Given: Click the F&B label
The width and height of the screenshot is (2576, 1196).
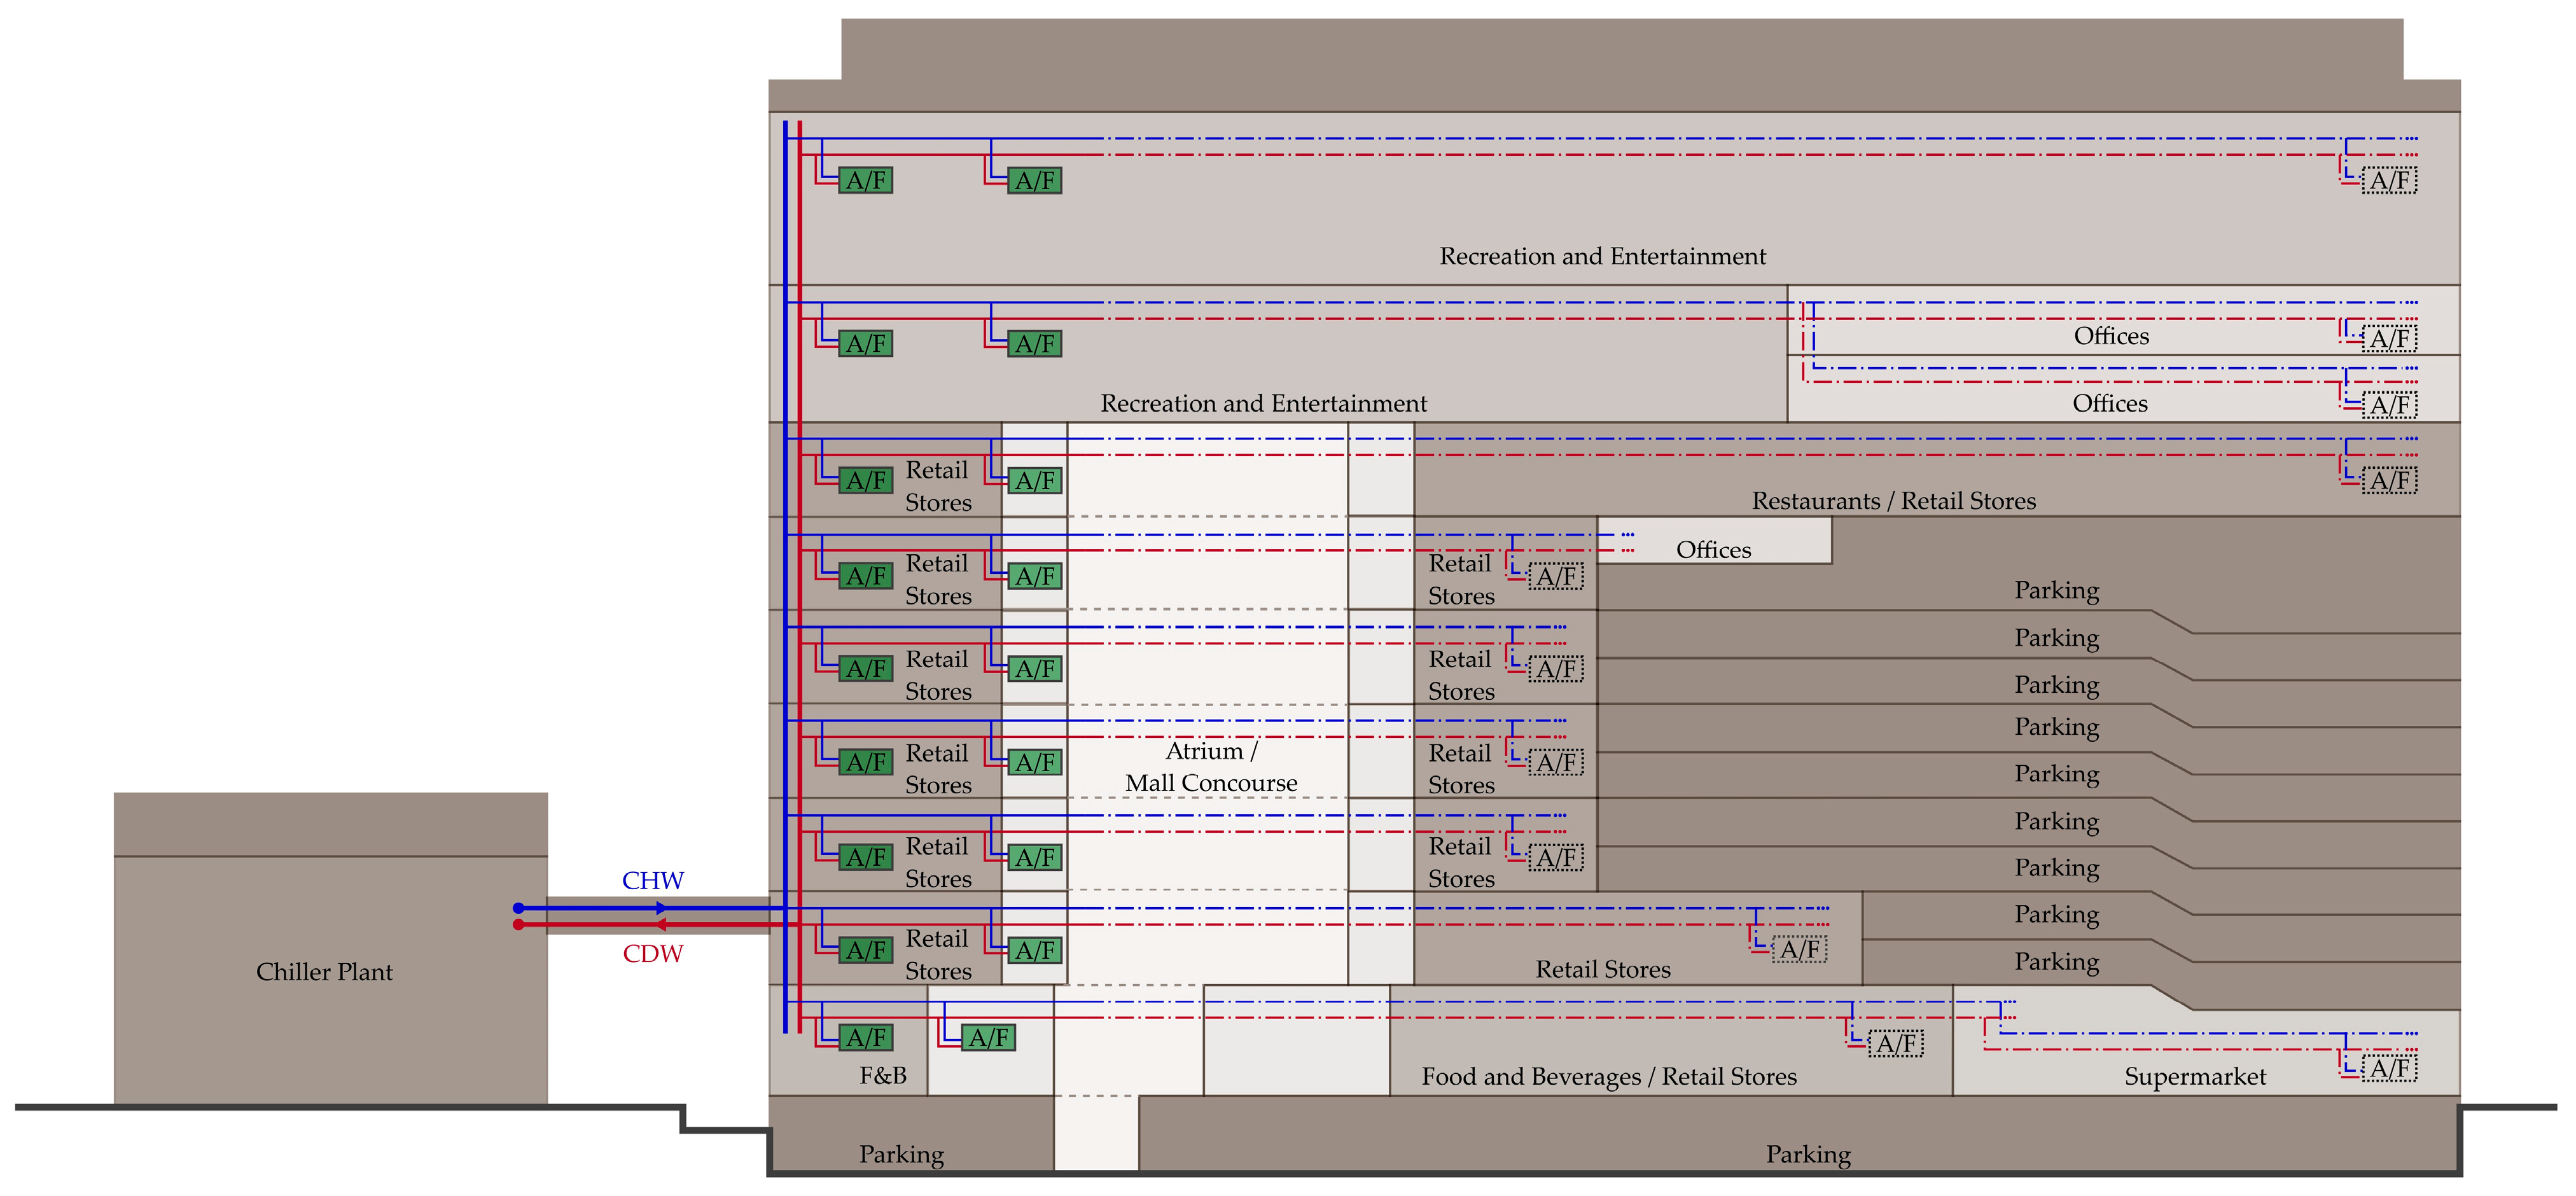Looking at the screenshot, I should (x=883, y=1075).
